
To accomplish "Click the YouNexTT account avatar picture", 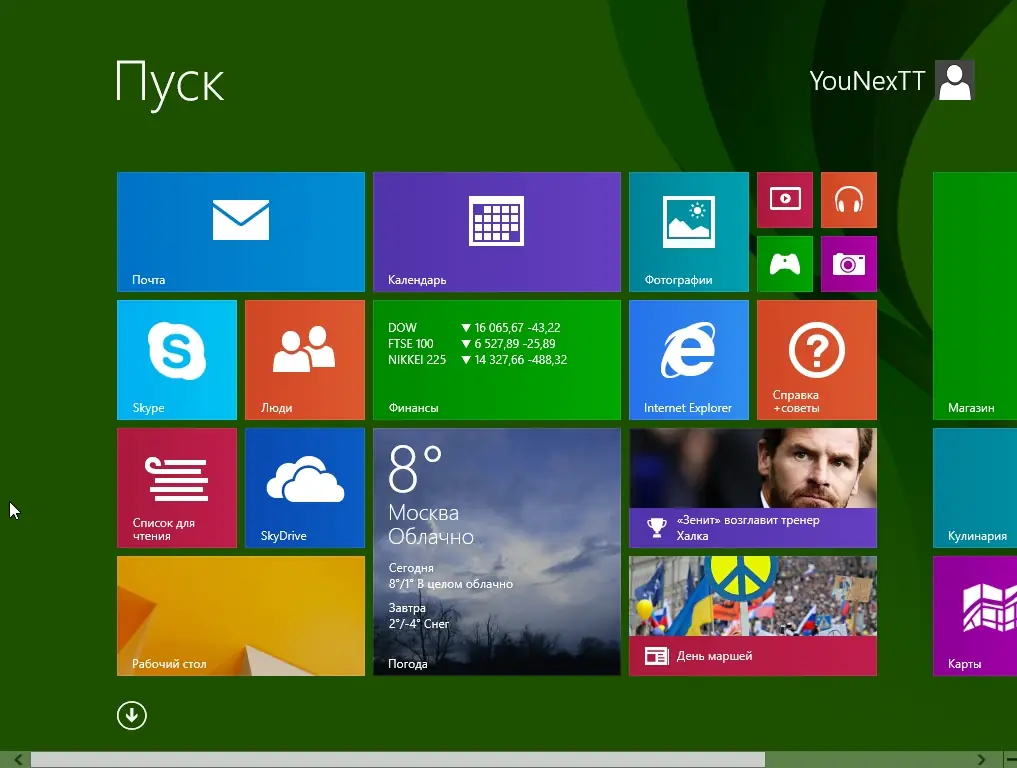I will point(955,80).
